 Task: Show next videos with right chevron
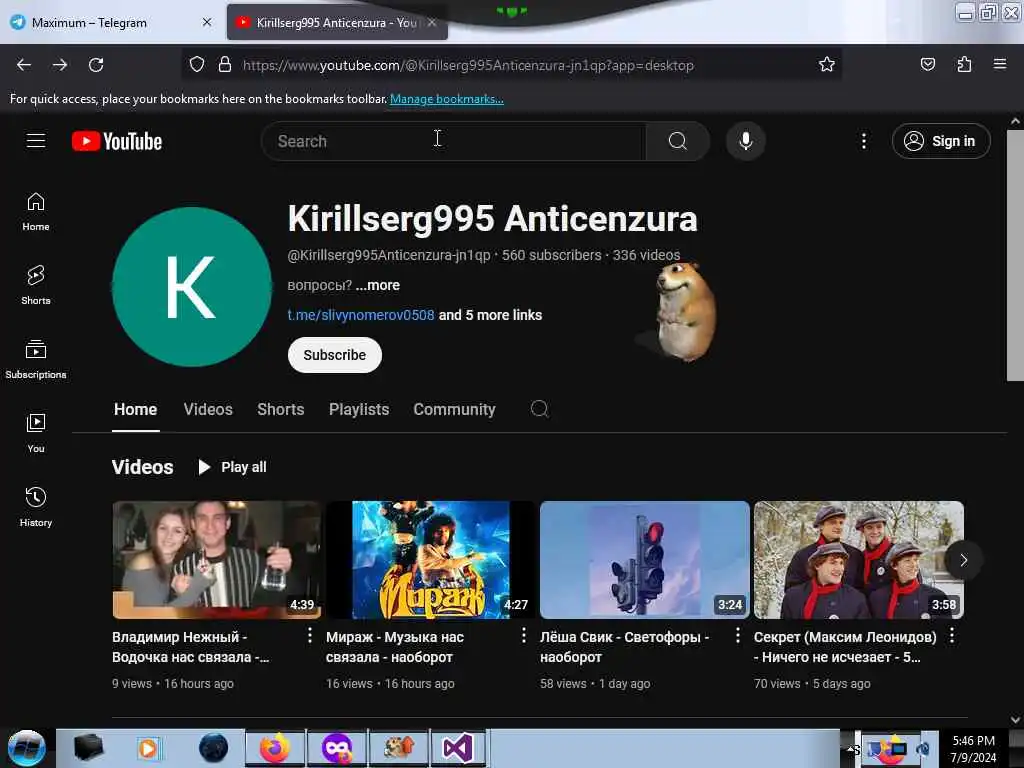click(963, 560)
